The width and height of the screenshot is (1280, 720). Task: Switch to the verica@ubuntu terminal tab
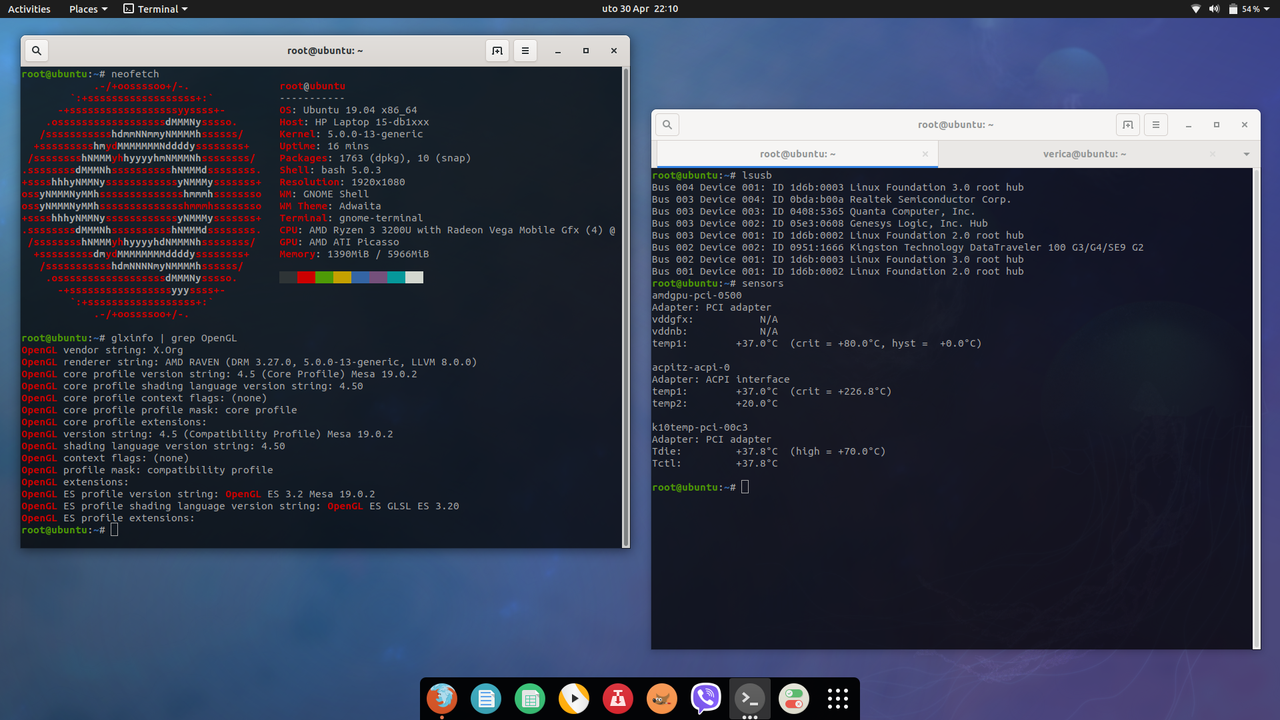click(1085, 154)
